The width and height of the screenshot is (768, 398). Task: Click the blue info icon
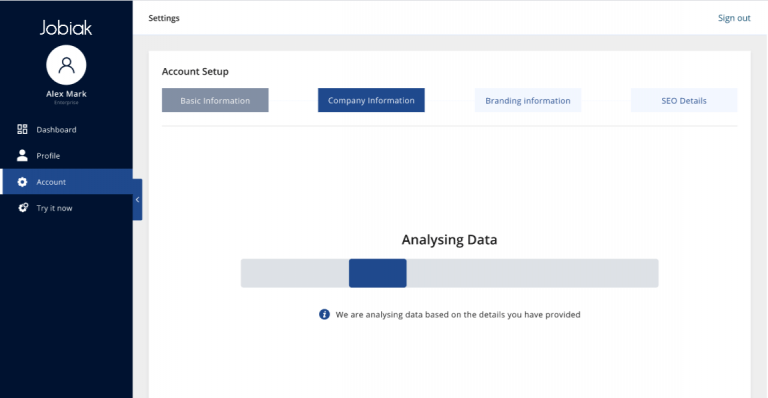pos(324,314)
